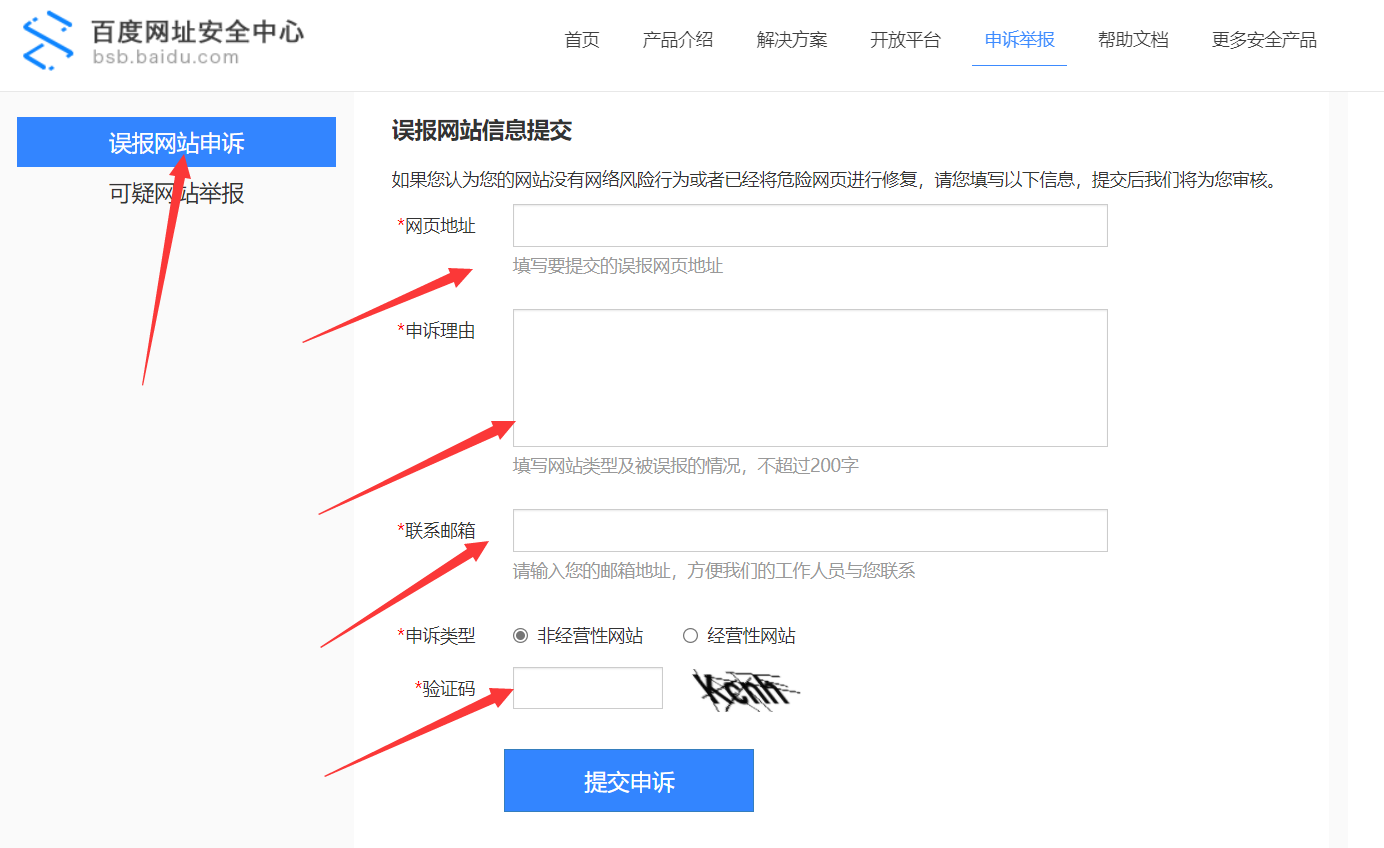The image size is (1384, 848).
Task: Open the 开放平台 navigation item
Action: coord(906,40)
